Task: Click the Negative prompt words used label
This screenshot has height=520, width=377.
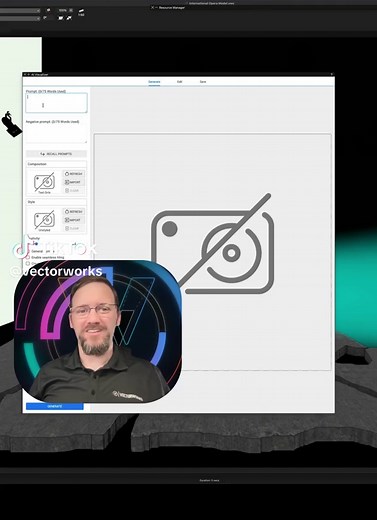Action: coord(52,122)
